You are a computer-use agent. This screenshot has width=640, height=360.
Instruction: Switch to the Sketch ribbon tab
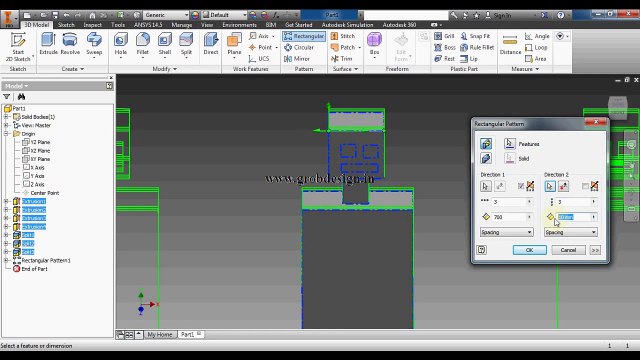[x=66, y=25]
